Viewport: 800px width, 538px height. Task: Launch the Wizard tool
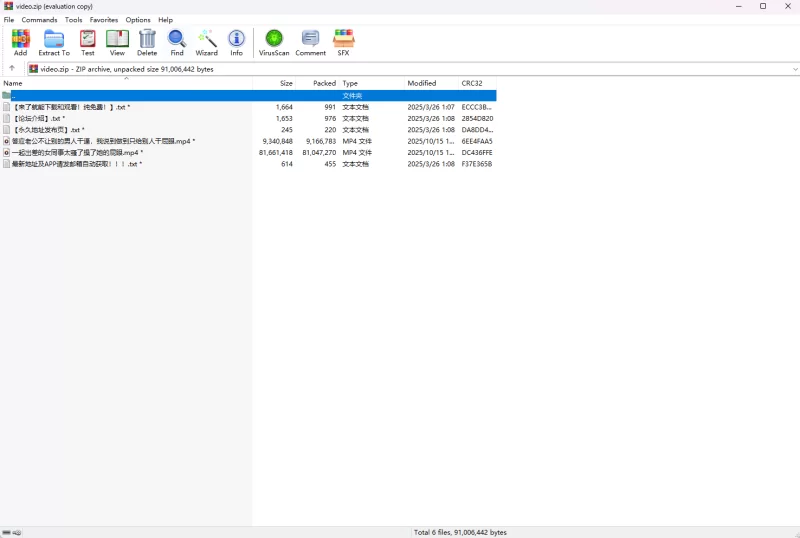(x=206, y=42)
